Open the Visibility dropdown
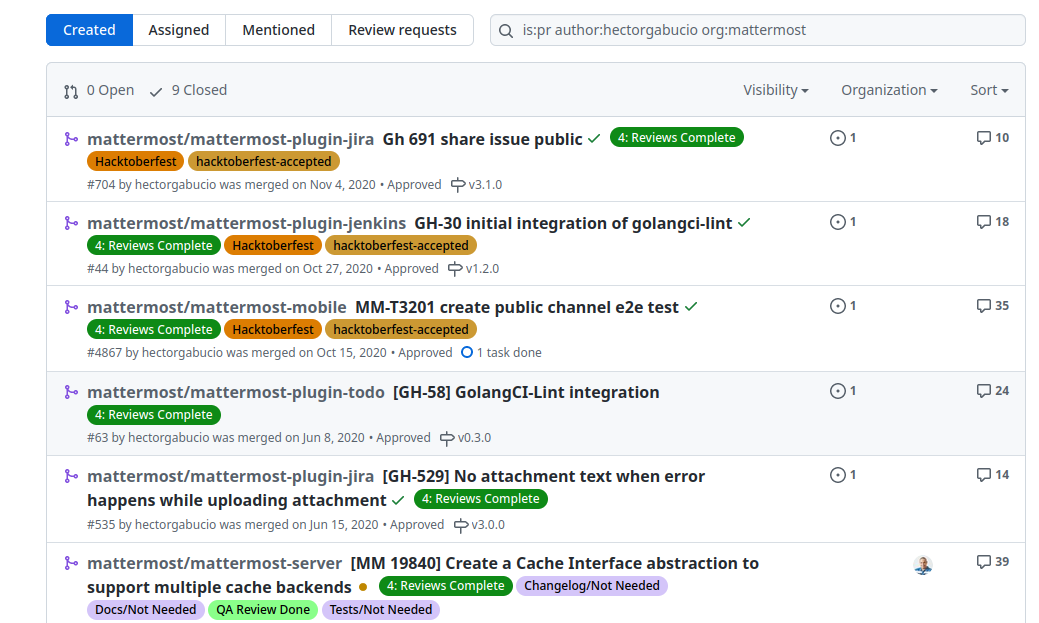The width and height of the screenshot is (1039, 623). point(776,89)
